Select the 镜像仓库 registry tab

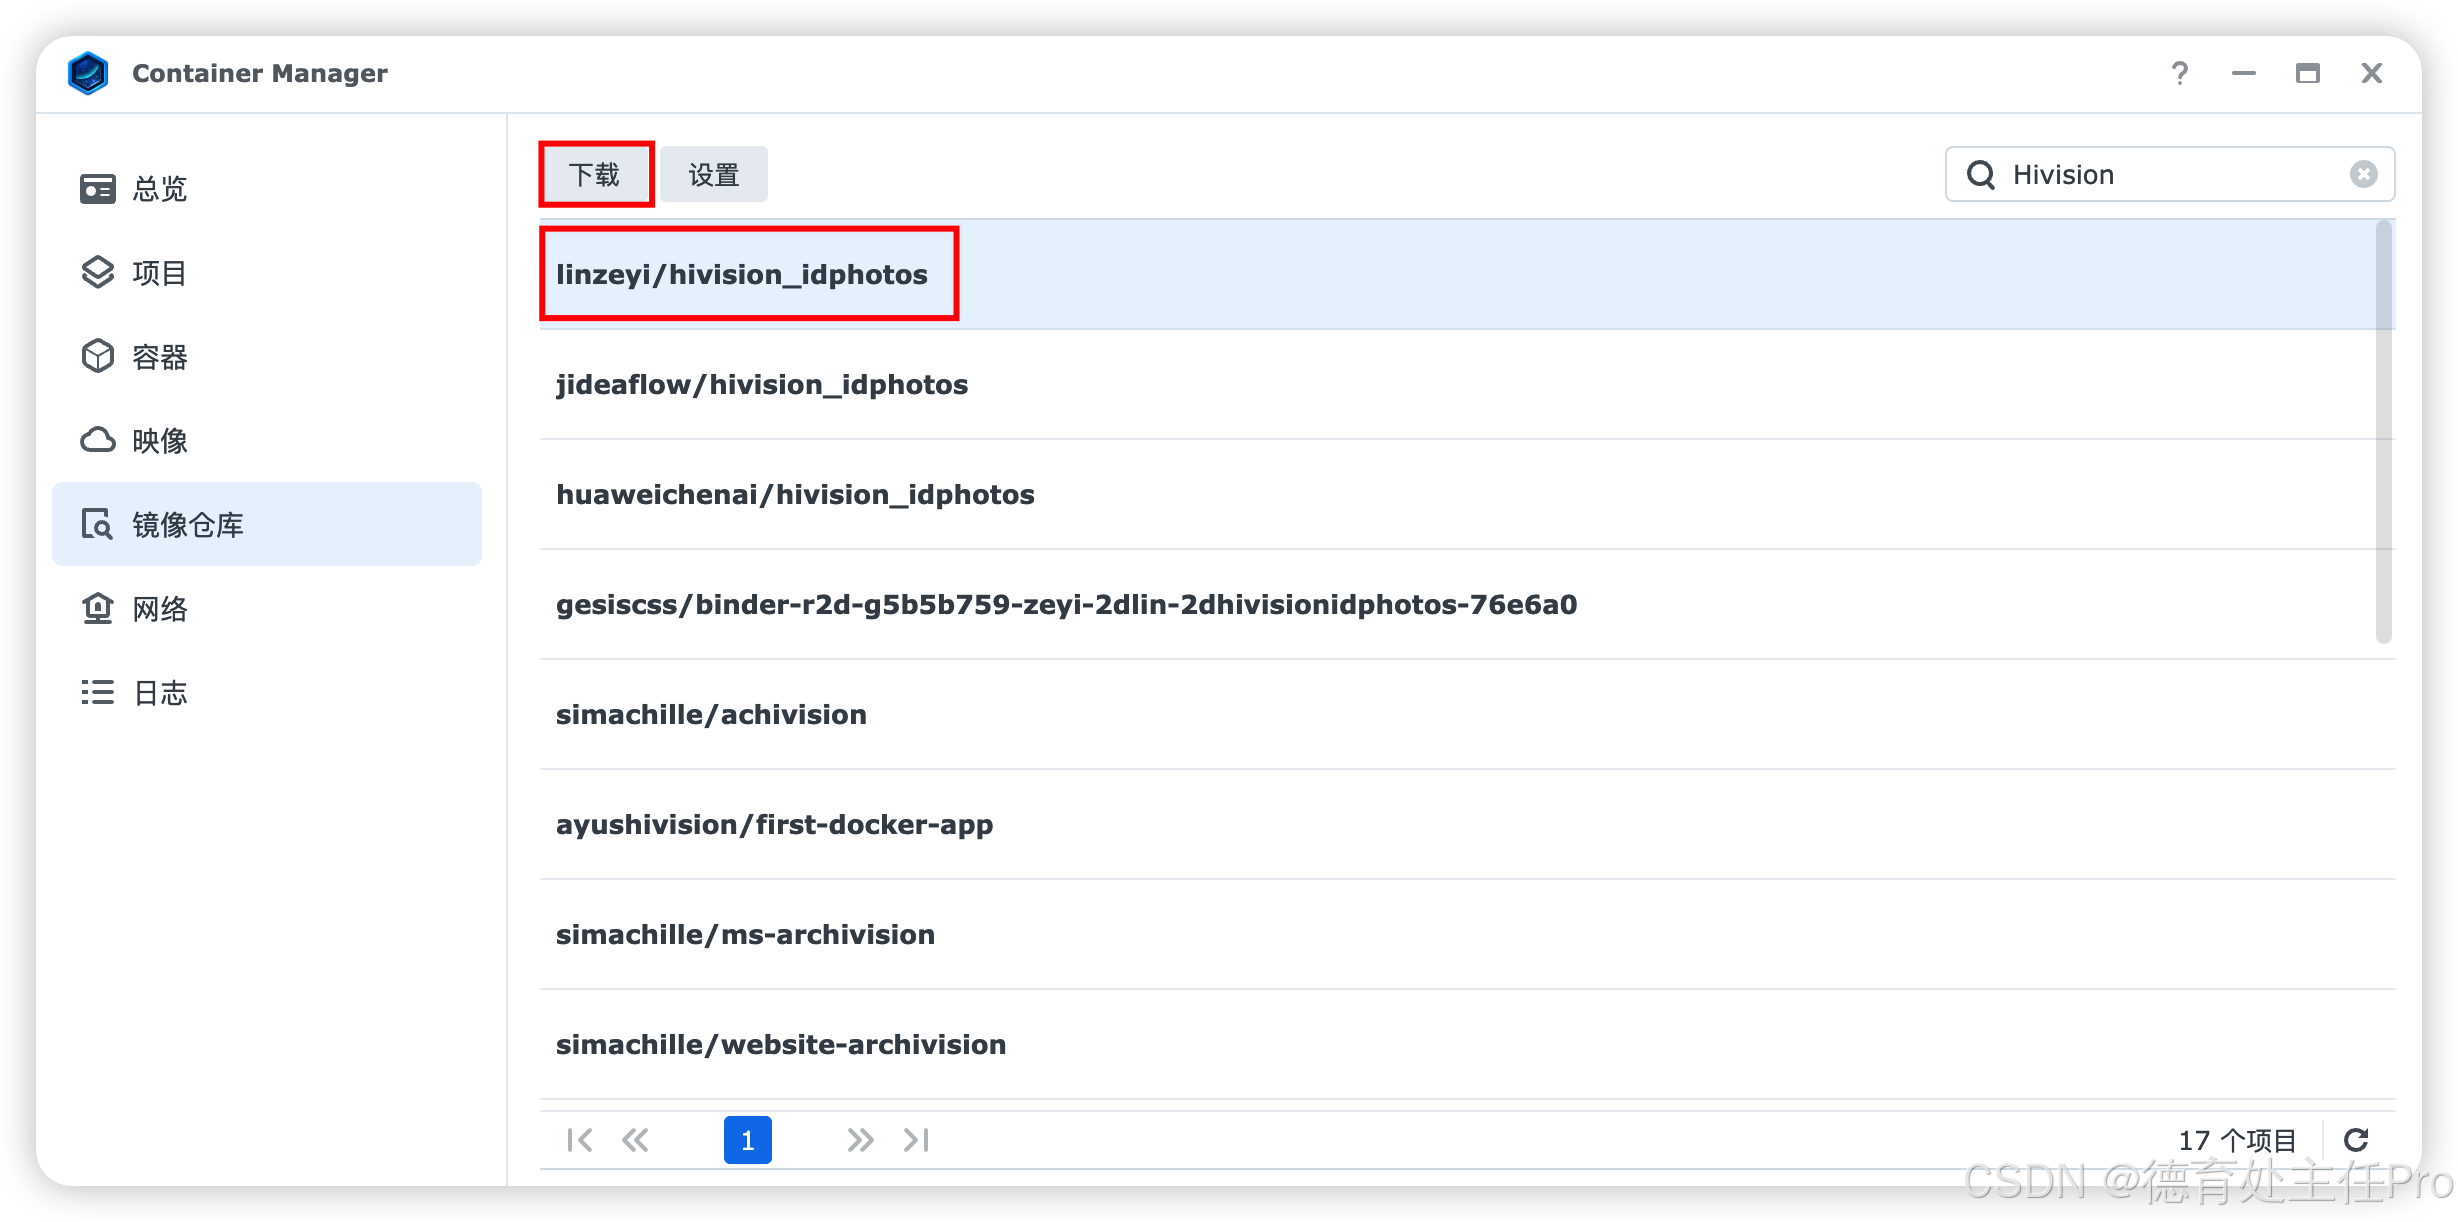[x=266, y=524]
